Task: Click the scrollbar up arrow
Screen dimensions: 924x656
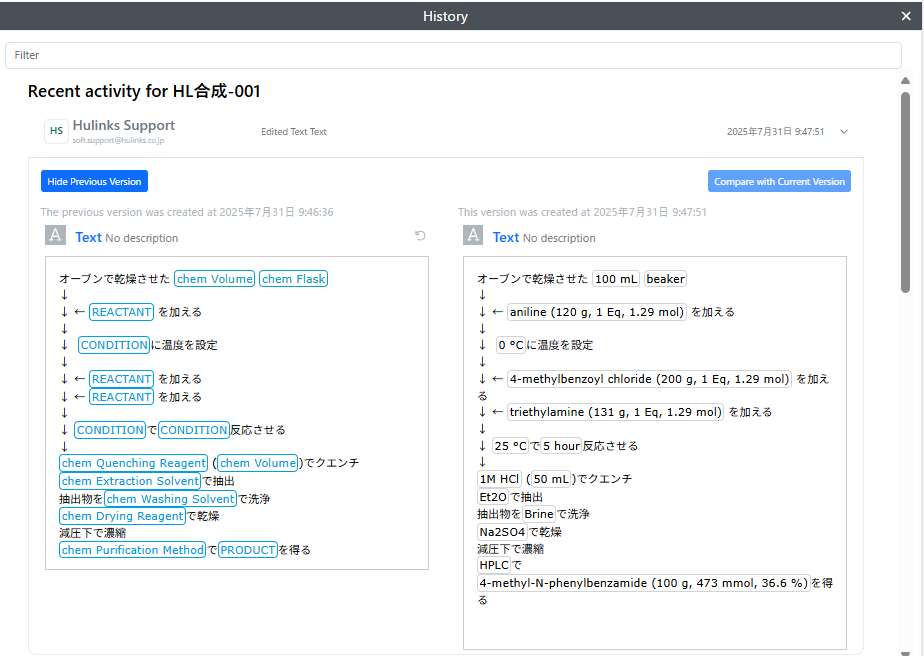Action: 905,81
